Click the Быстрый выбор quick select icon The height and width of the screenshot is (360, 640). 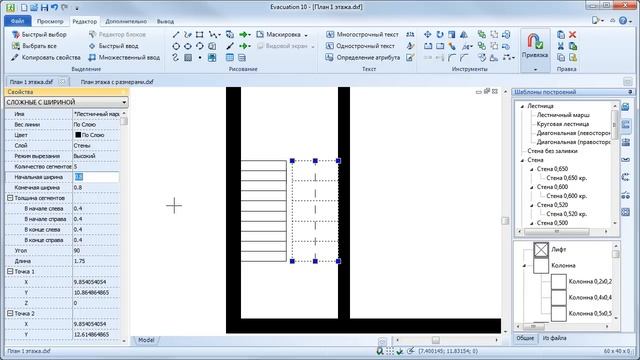(16, 35)
